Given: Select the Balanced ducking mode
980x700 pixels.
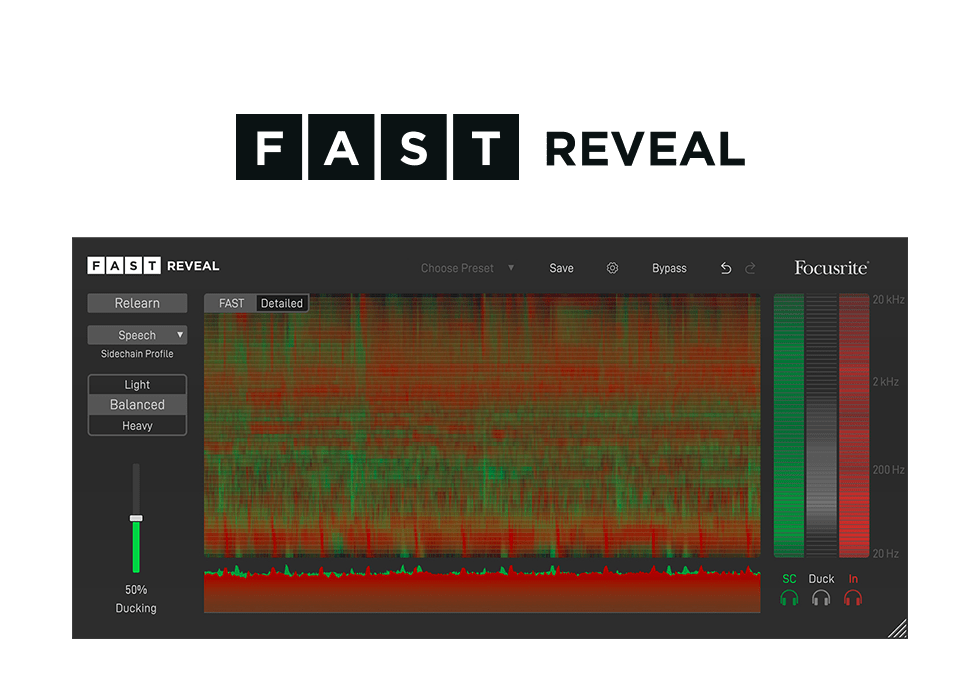Looking at the screenshot, I should (137, 405).
